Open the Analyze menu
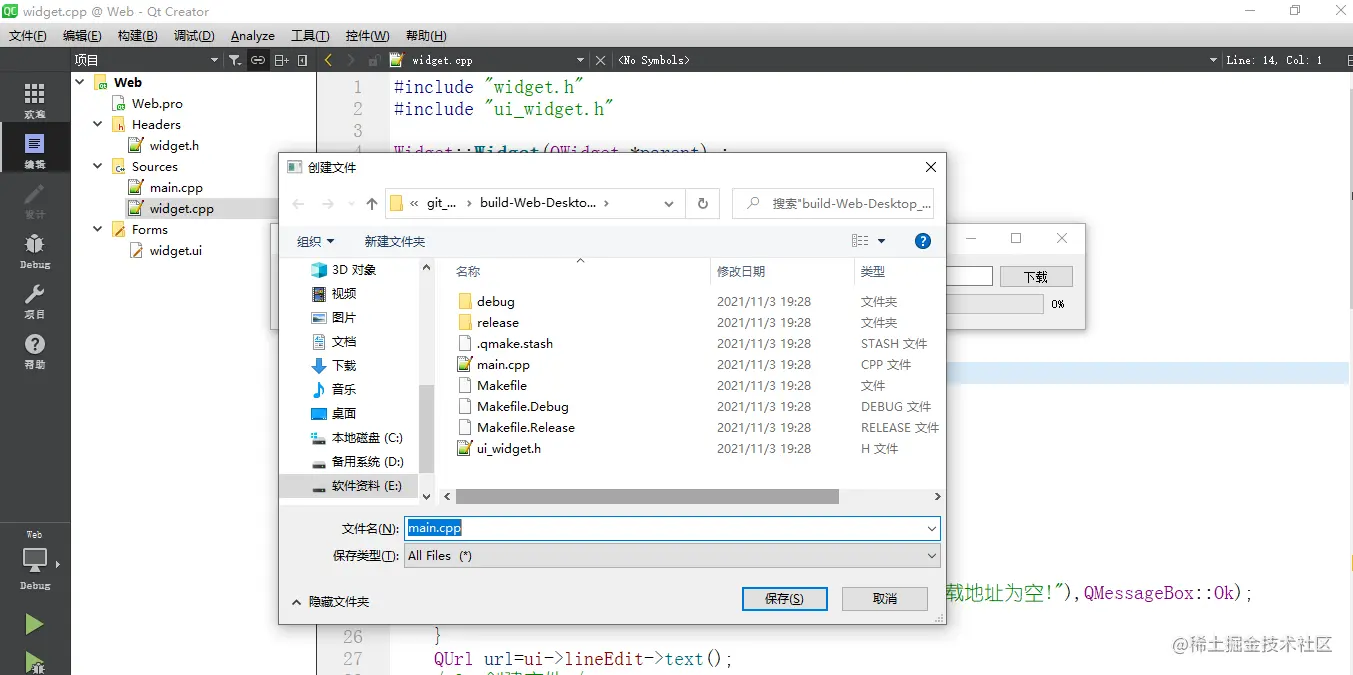 (252, 36)
